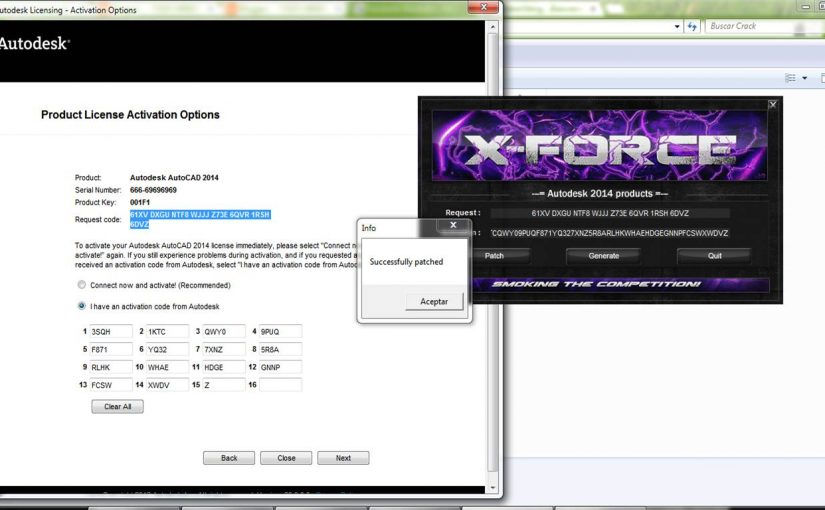This screenshot has height=510, width=825.
Task: Click activation field 4 containing 9PUQ
Action: point(280,332)
